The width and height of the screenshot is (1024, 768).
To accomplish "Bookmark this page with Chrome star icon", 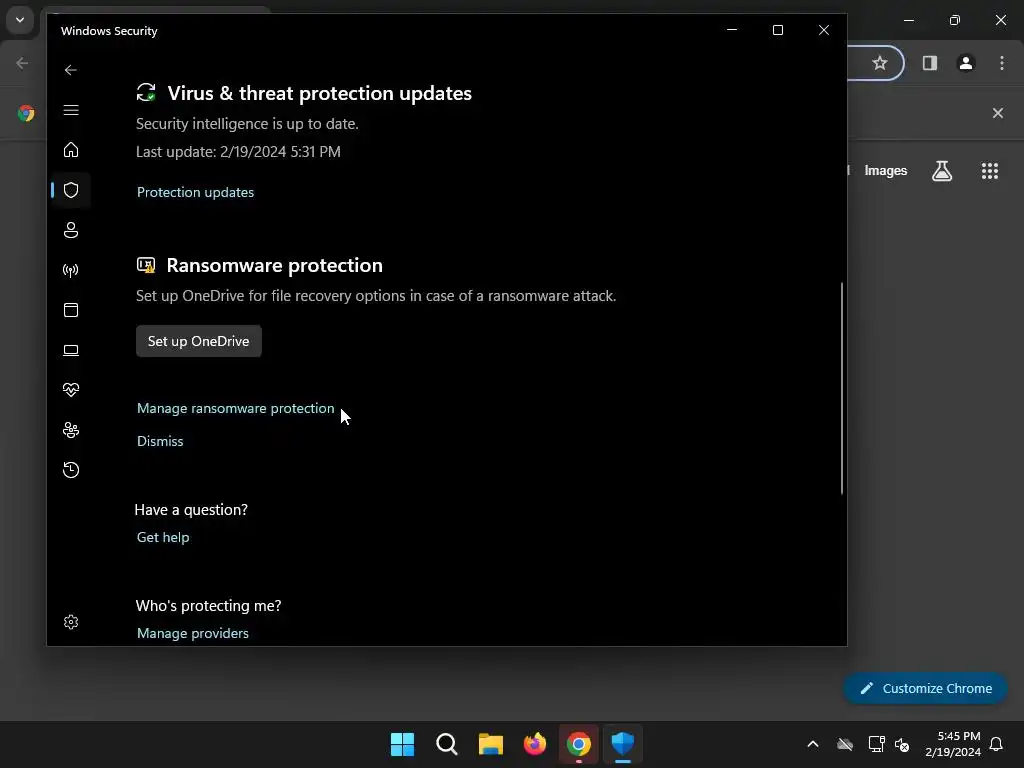I will click(x=880, y=63).
